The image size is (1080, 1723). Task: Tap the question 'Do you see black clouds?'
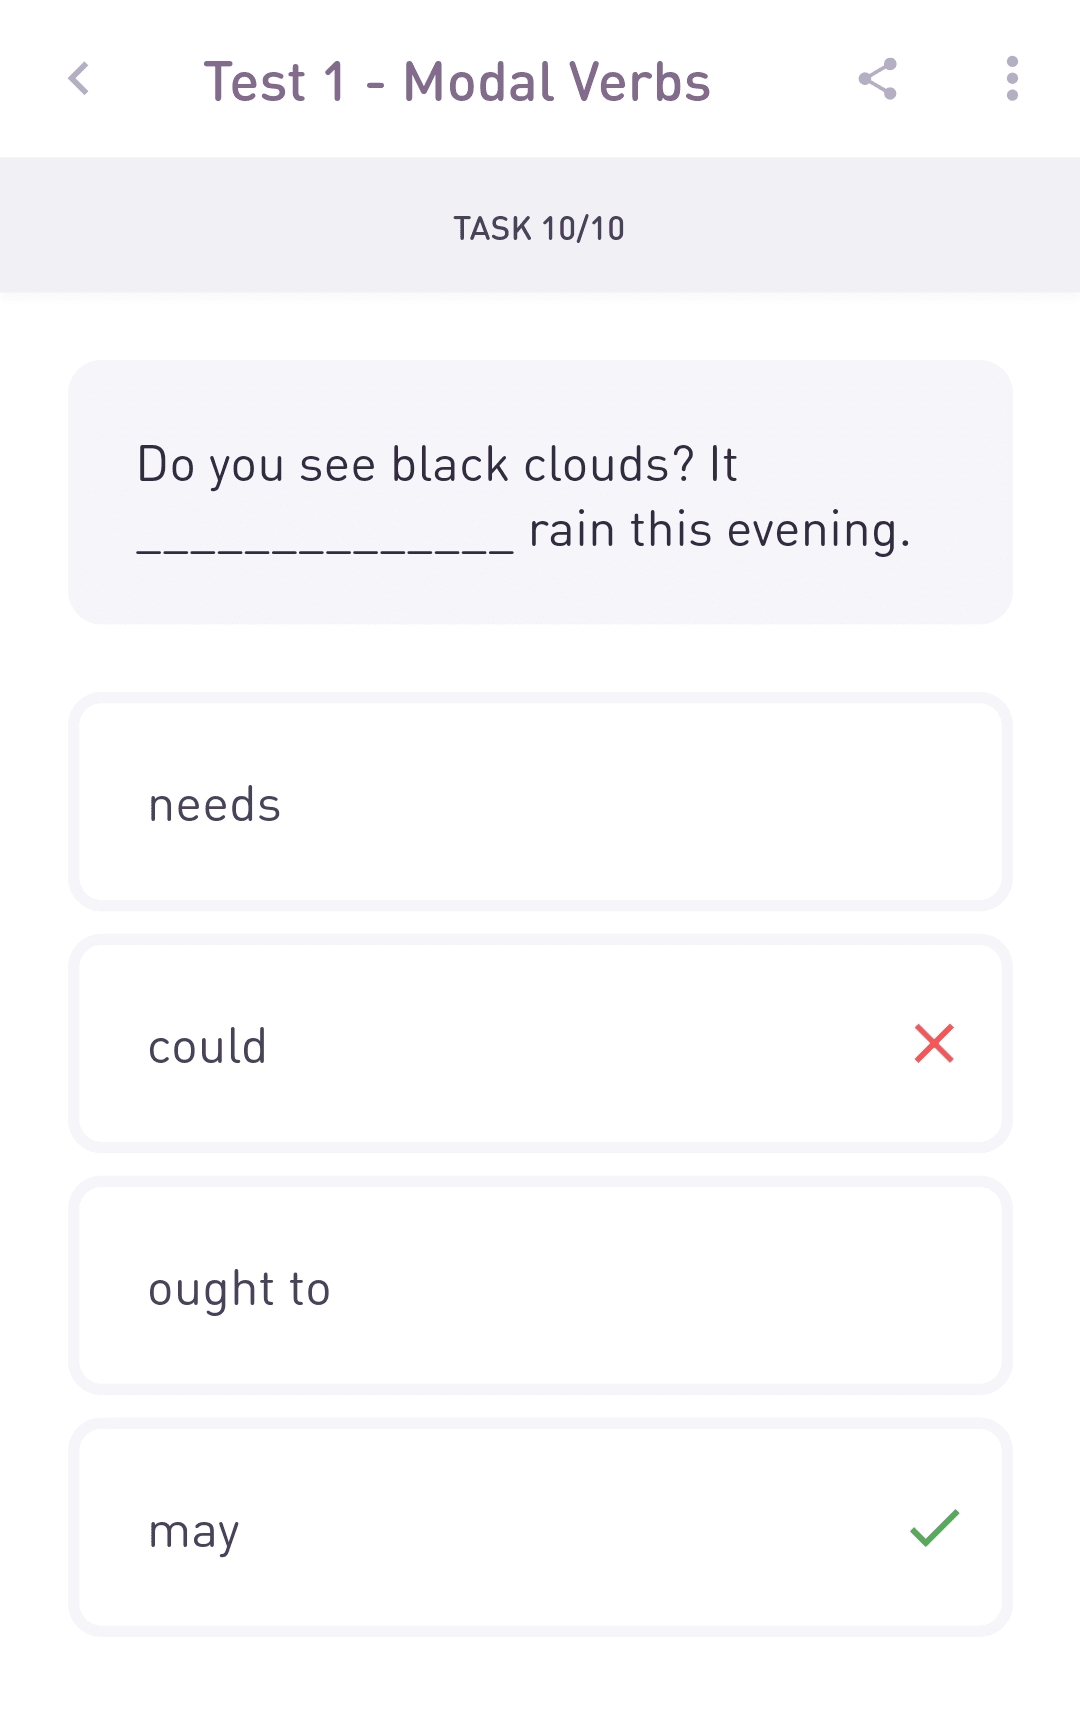[415, 465]
